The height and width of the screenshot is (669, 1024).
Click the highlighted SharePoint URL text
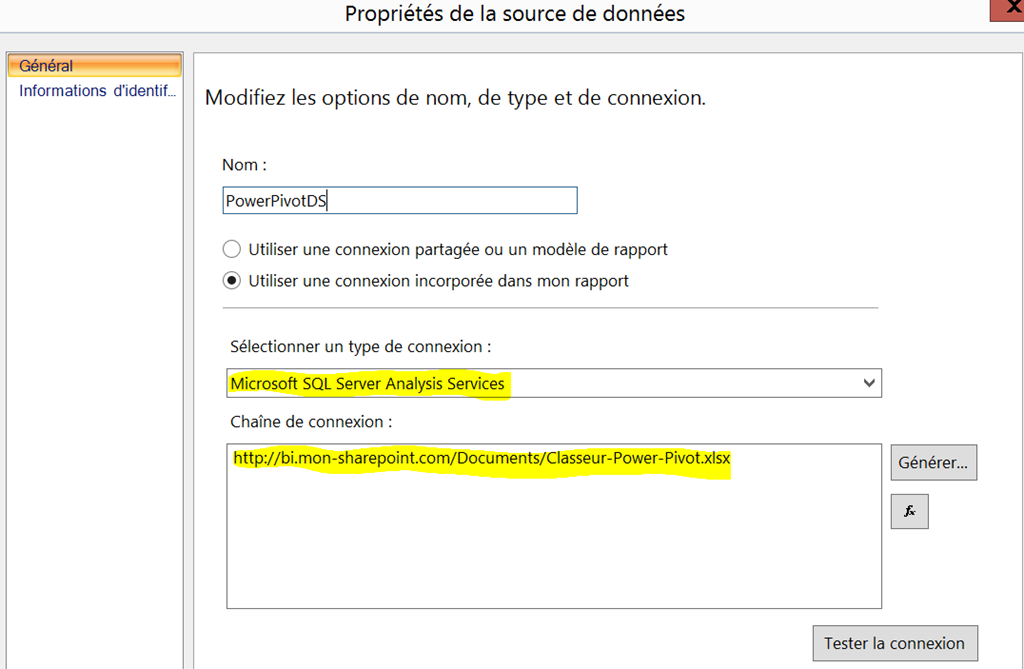click(x=482, y=459)
